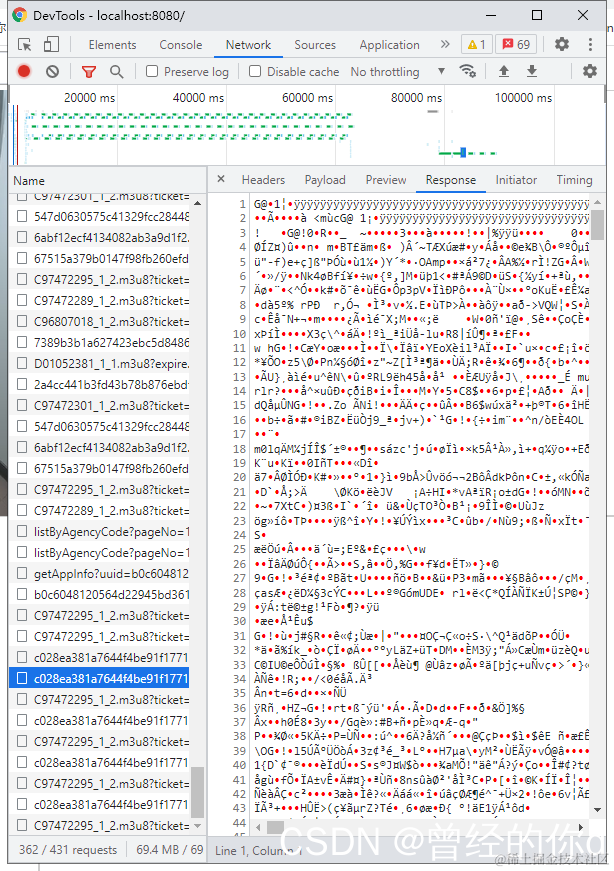Check the box for D01052381_1_1.m3u8 row
Viewport: 614px width, 871px height.
point(22,363)
